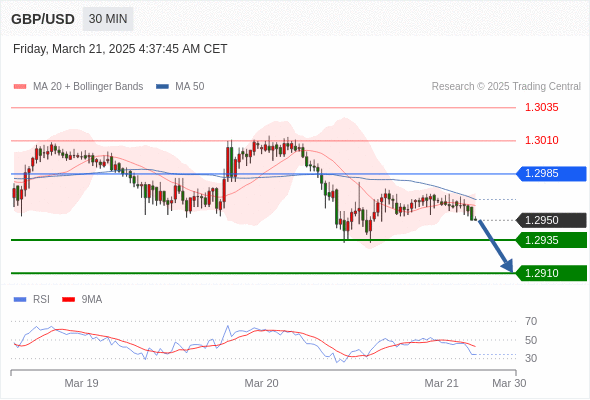Click the MA 20 + Bollinger Bands legend label
The width and height of the screenshot is (590, 400).
point(88,87)
